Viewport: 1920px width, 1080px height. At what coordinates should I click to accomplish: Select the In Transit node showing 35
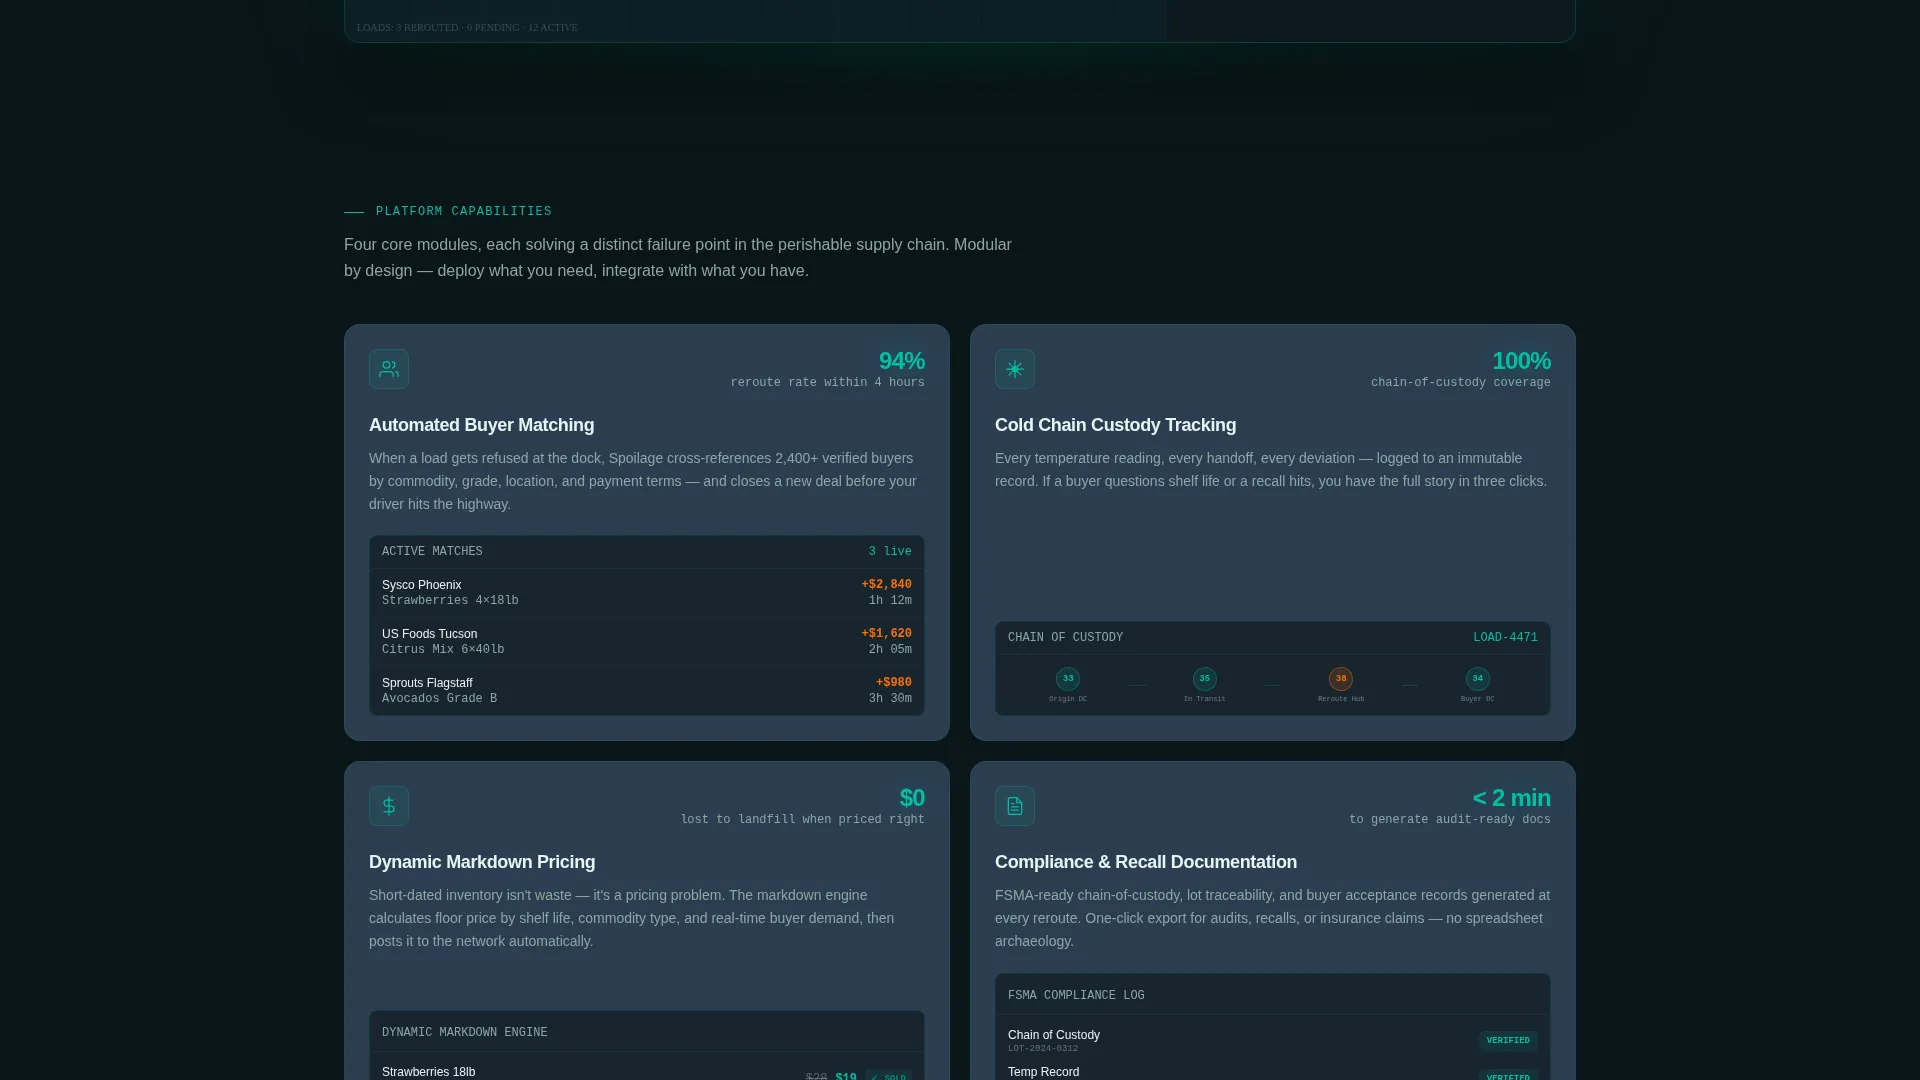[1205, 679]
